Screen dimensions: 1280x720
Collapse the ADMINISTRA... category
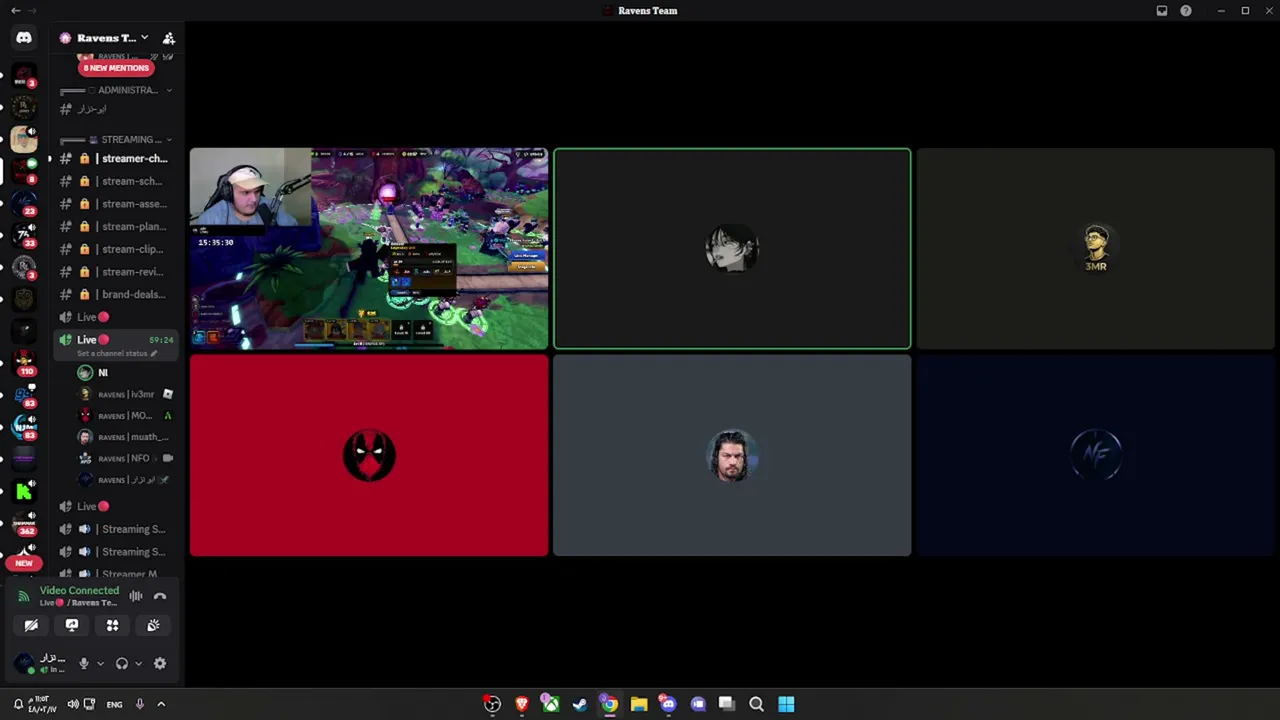[x=116, y=90]
